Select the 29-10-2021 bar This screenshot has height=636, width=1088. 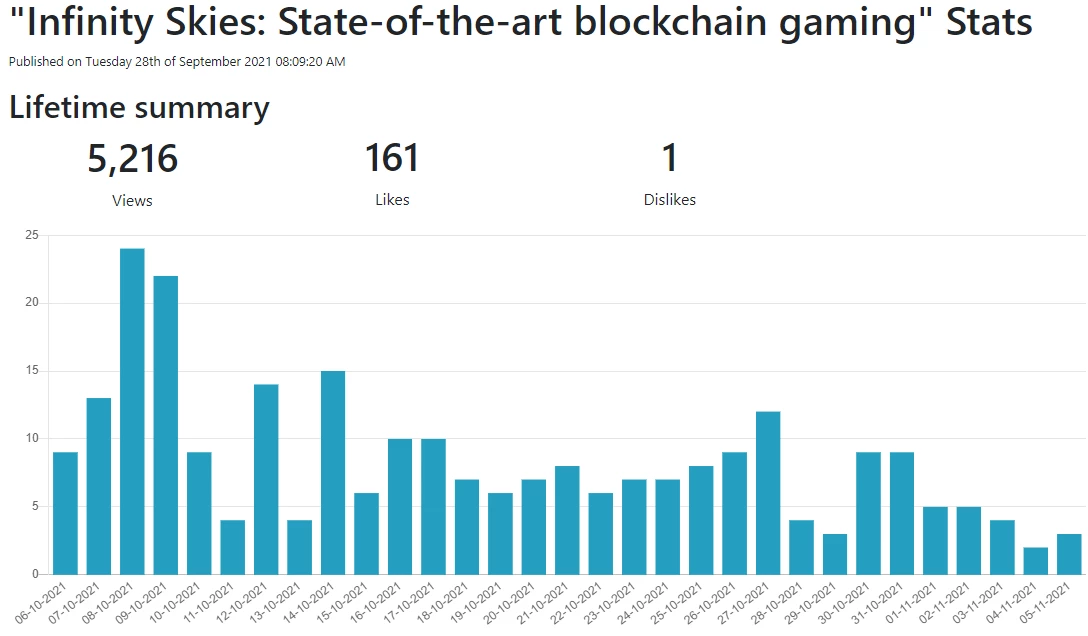835,554
